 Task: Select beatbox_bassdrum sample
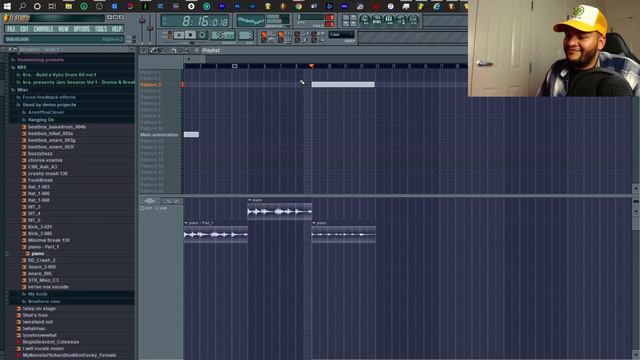click(57, 127)
